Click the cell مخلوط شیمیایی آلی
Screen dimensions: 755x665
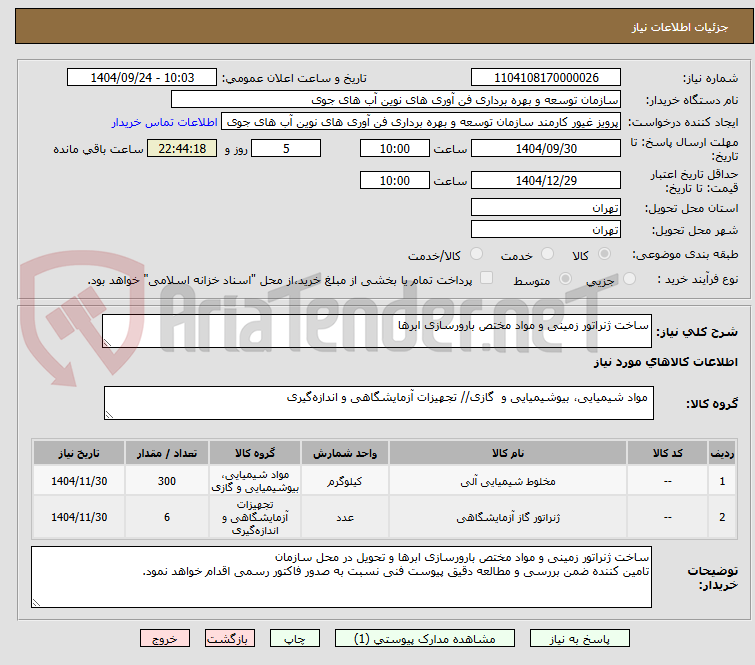coord(508,481)
